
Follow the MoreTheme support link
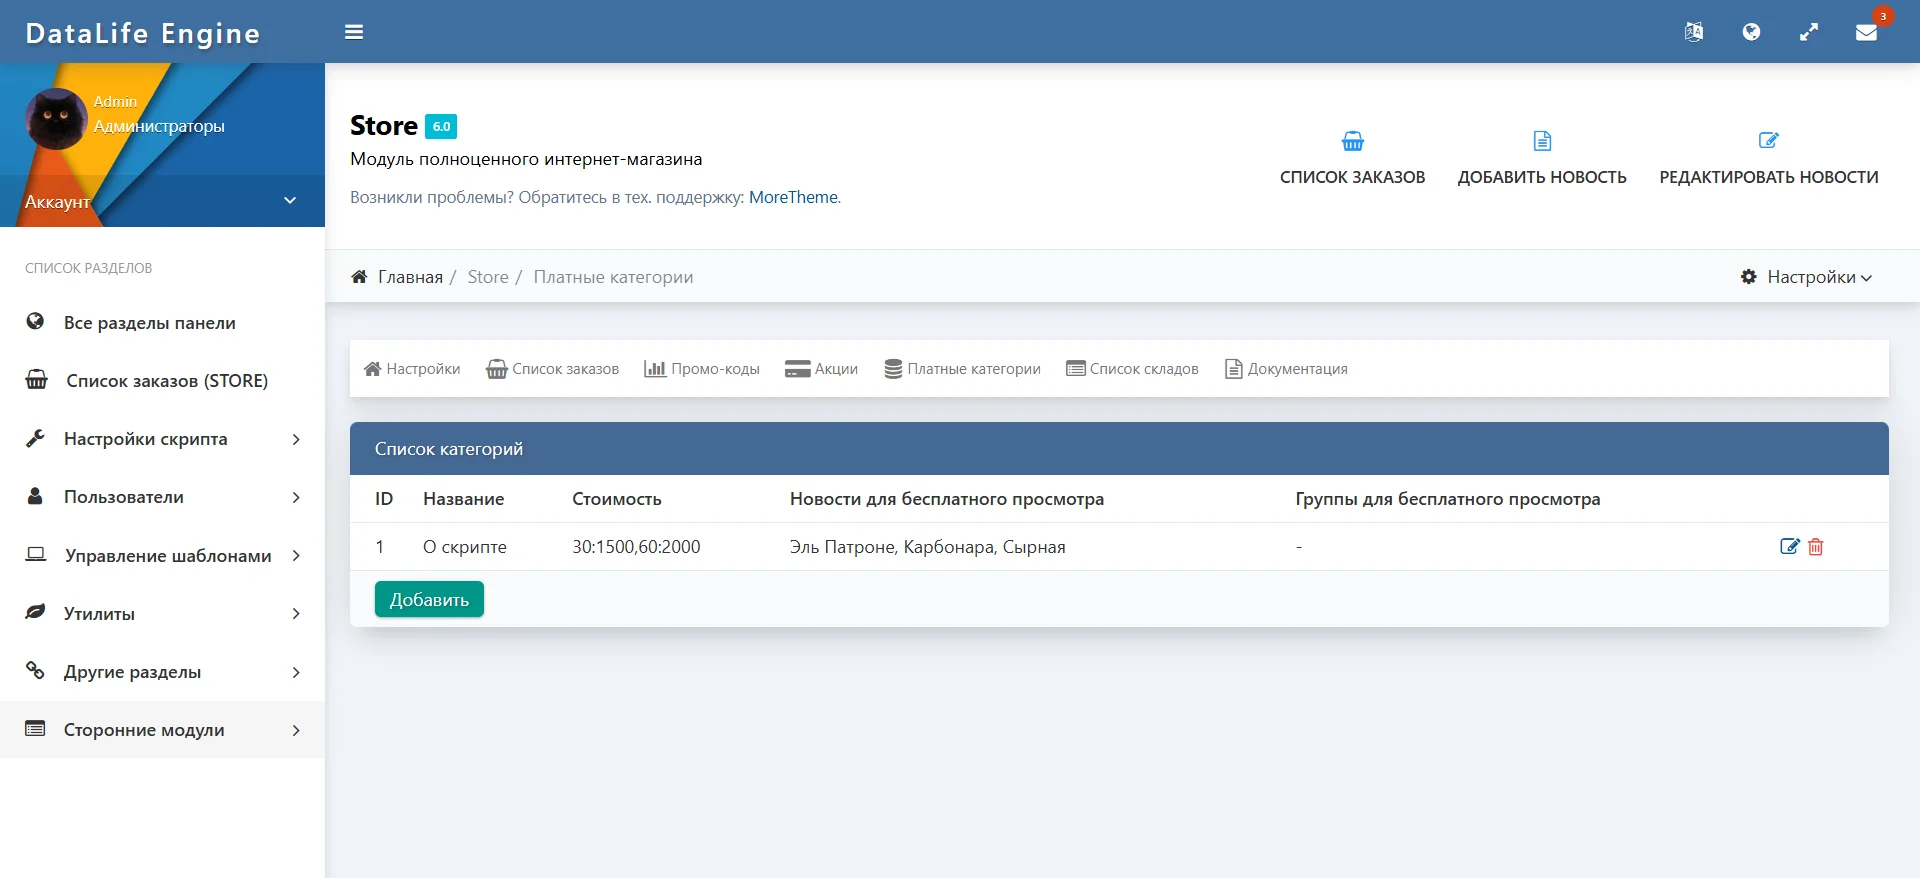[793, 197]
